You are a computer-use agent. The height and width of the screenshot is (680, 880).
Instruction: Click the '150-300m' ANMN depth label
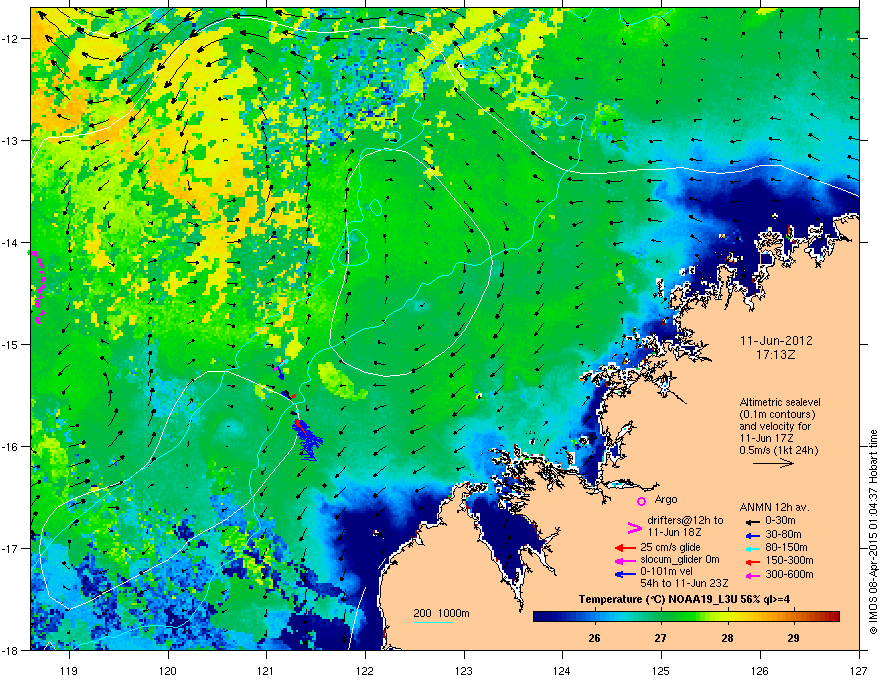pyautogui.click(x=789, y=560)
